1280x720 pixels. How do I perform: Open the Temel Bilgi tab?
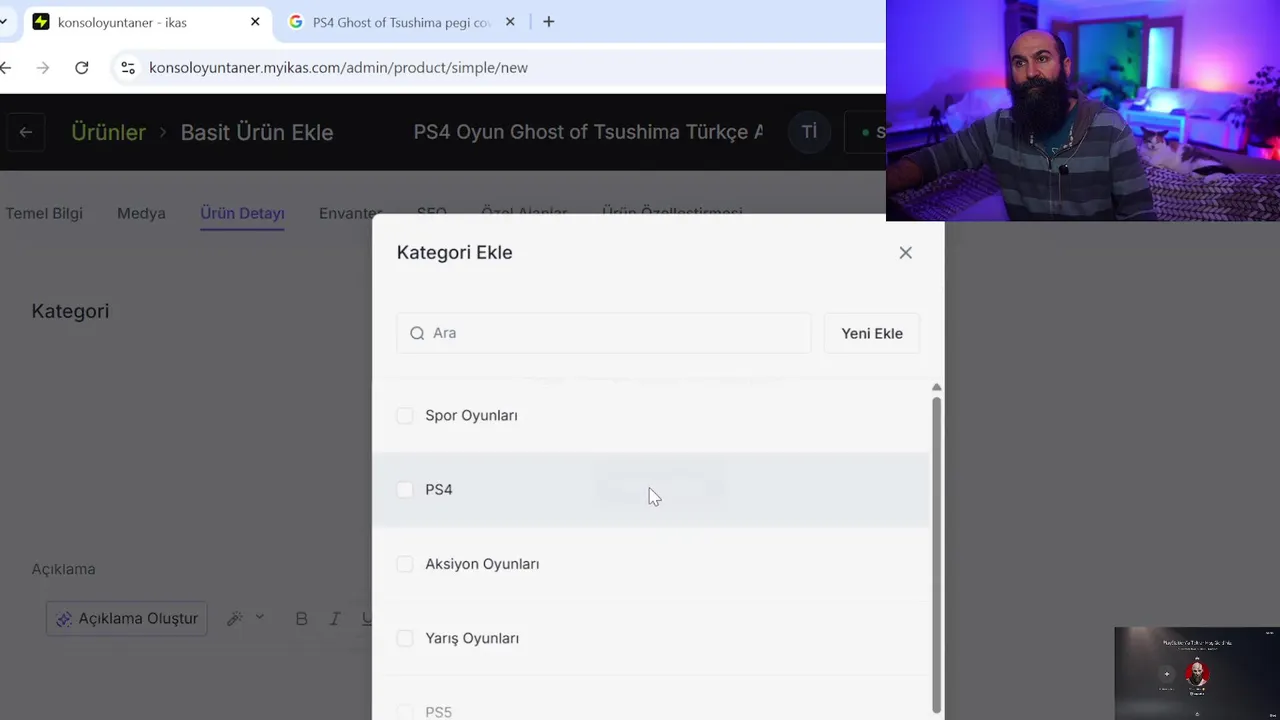point(44,213)
